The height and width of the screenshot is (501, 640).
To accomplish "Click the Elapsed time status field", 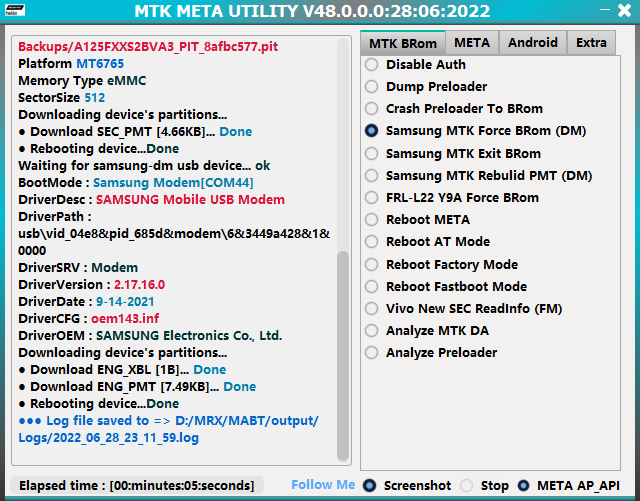I will pos(137,485).
